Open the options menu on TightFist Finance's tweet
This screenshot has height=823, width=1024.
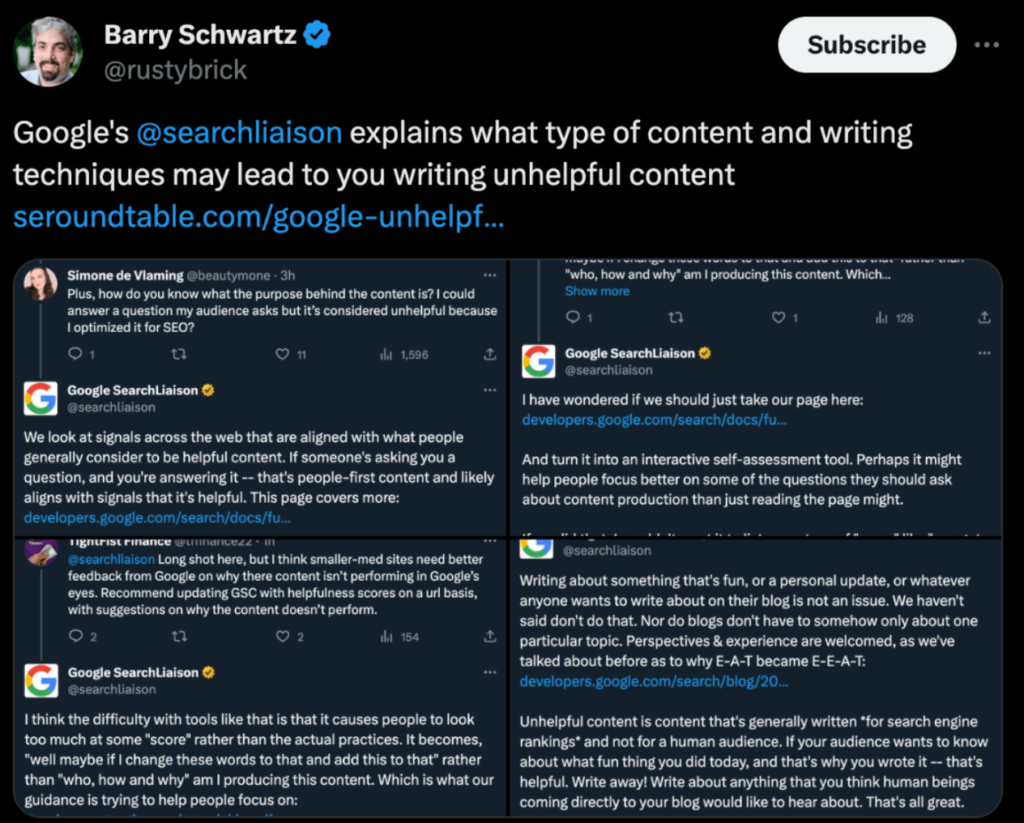489,539
